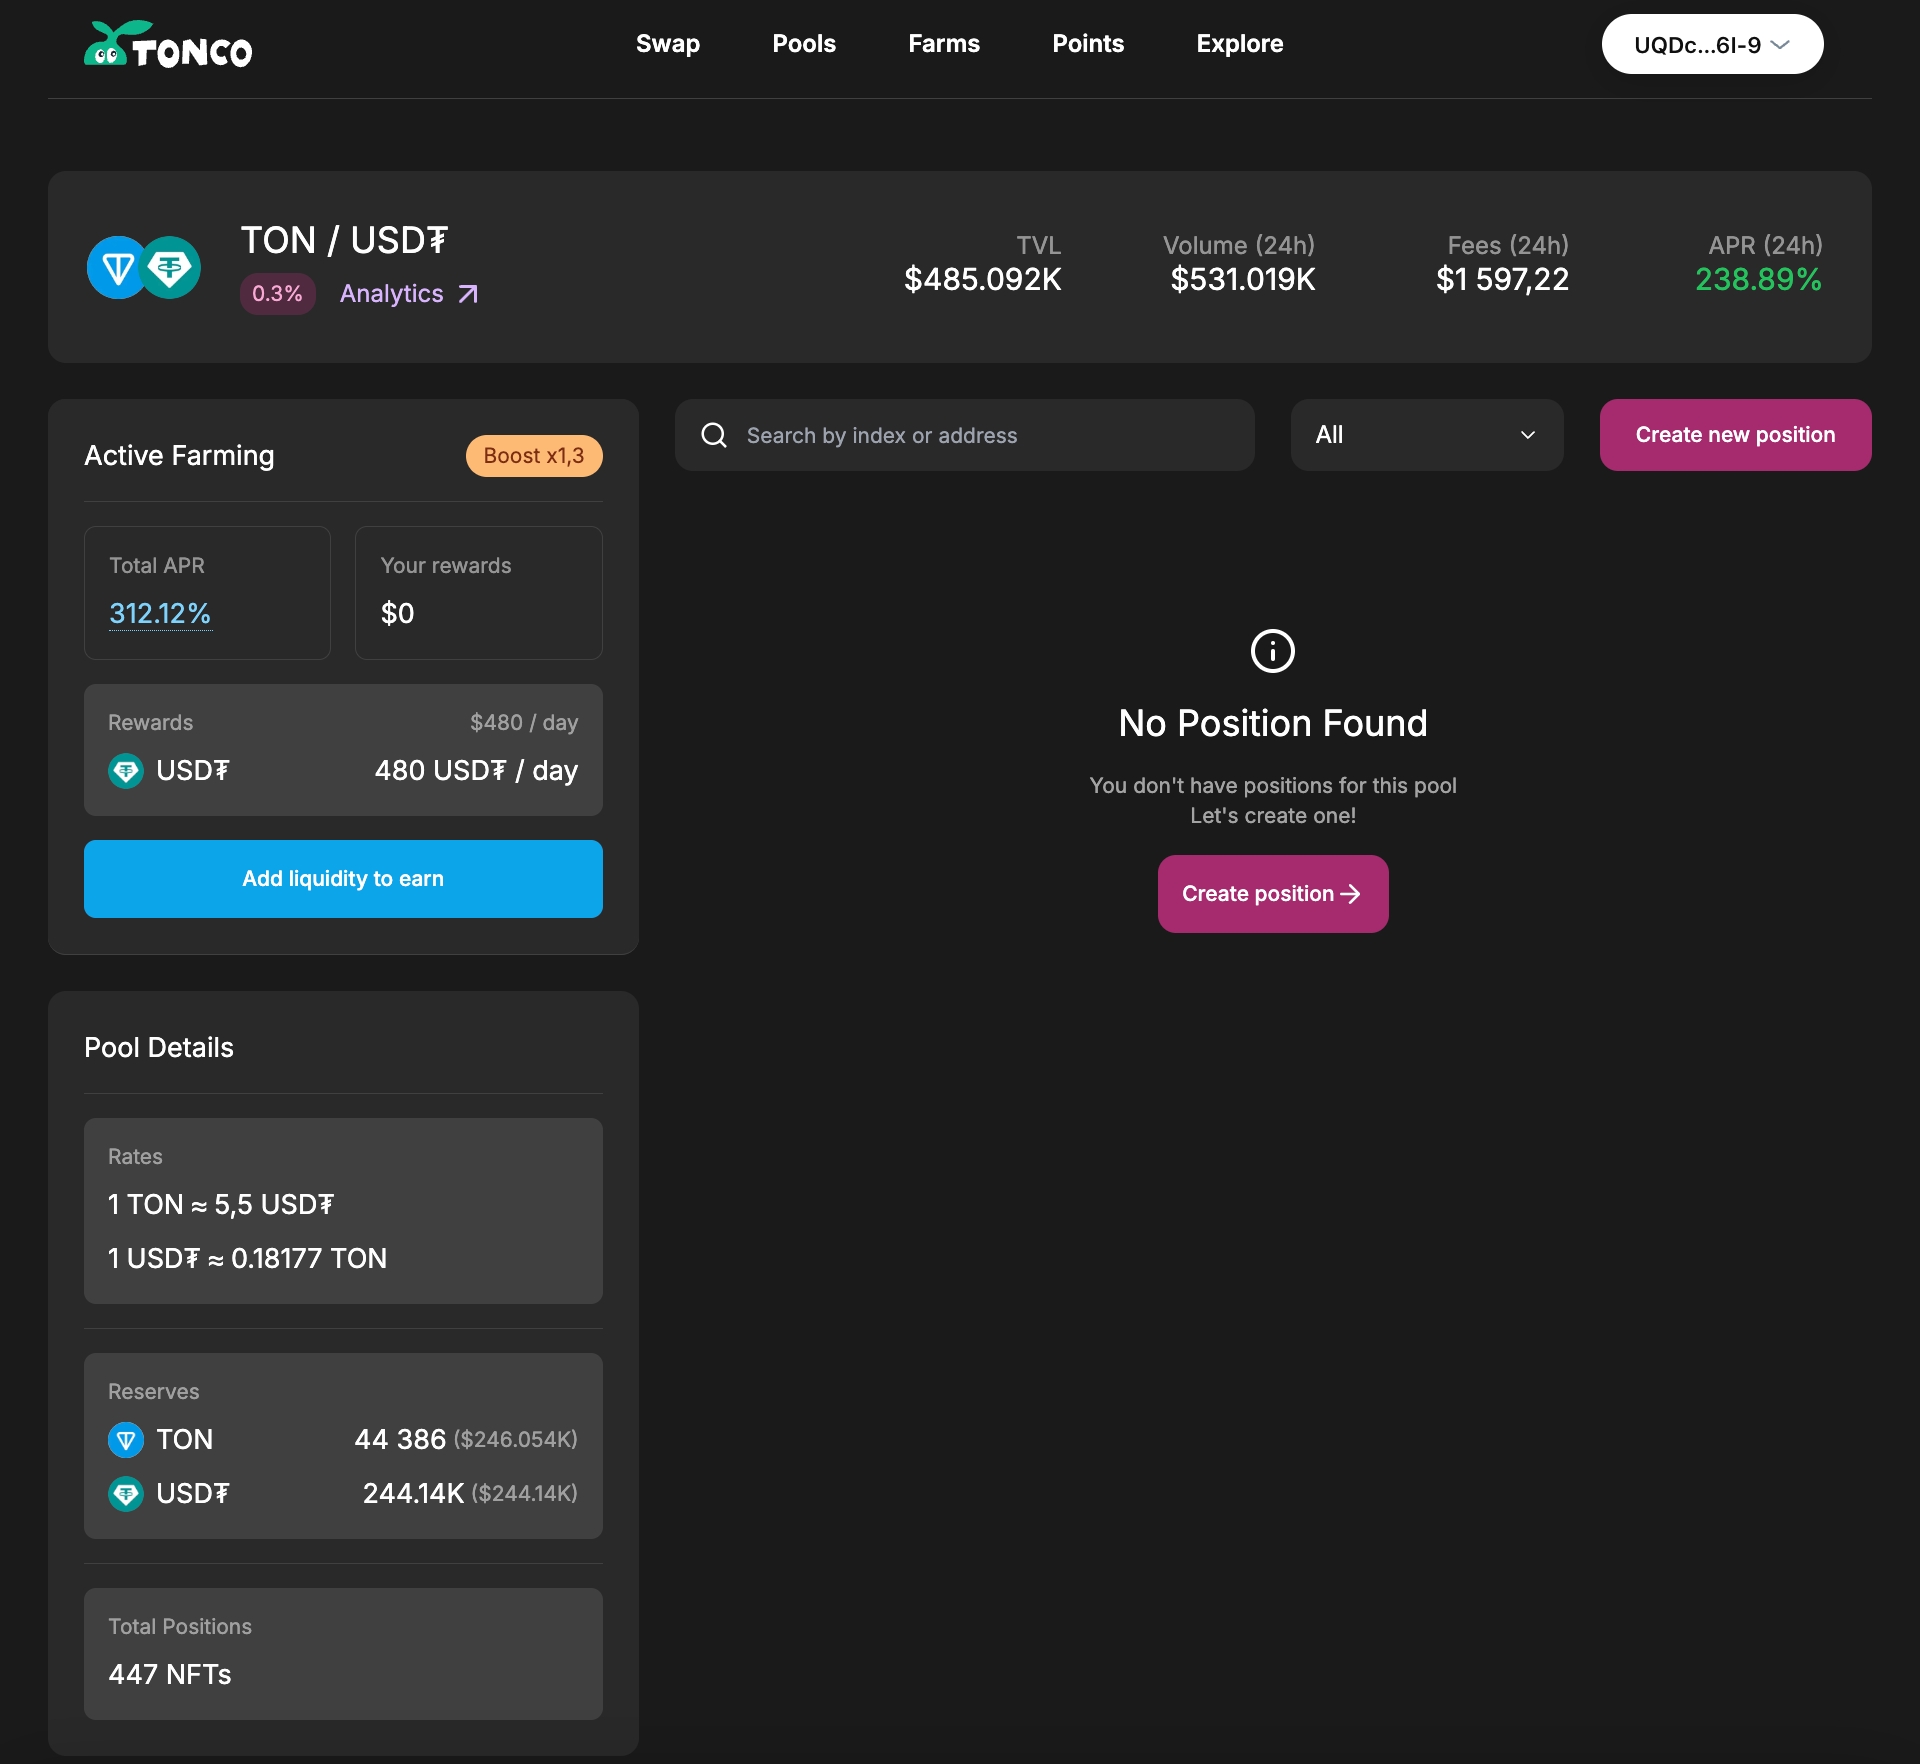1920x1764 pixels.
Task: Open the Swap menu item
Action: tap(667, 44)
